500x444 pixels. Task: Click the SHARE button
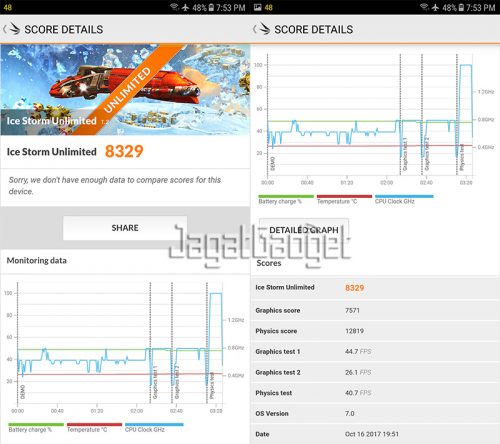tap(125, 228)
